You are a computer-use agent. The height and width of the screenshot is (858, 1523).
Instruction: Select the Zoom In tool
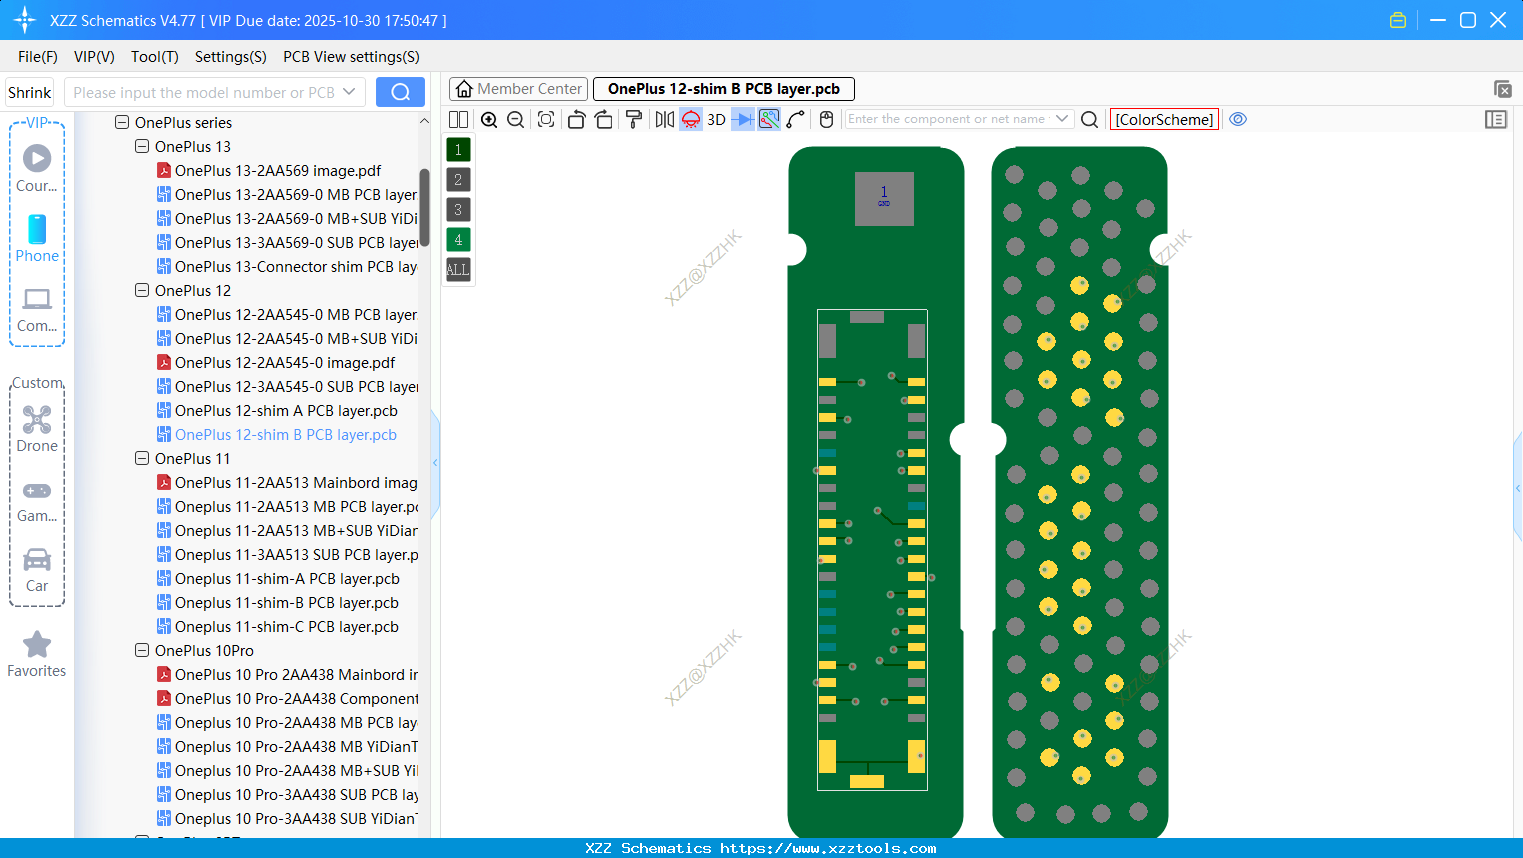tap(489, 119)
